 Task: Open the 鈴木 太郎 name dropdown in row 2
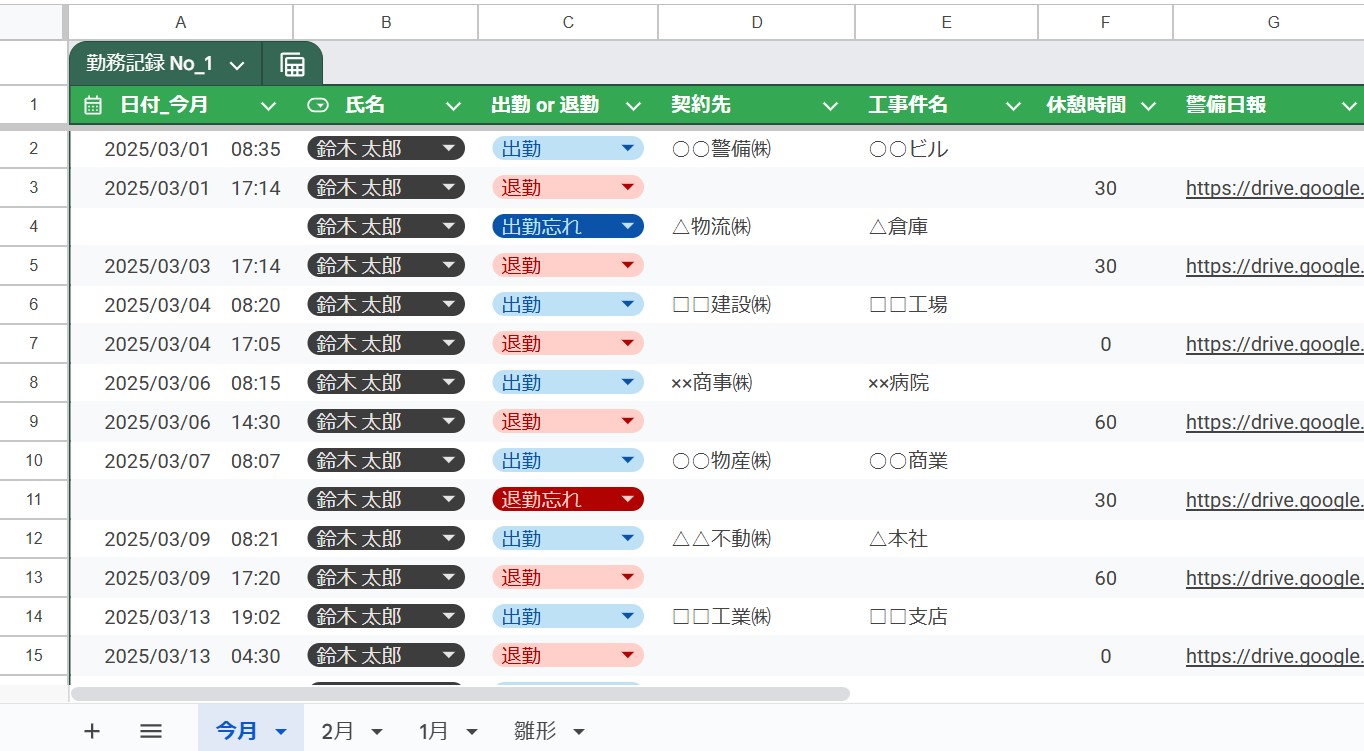click(447, 147)
